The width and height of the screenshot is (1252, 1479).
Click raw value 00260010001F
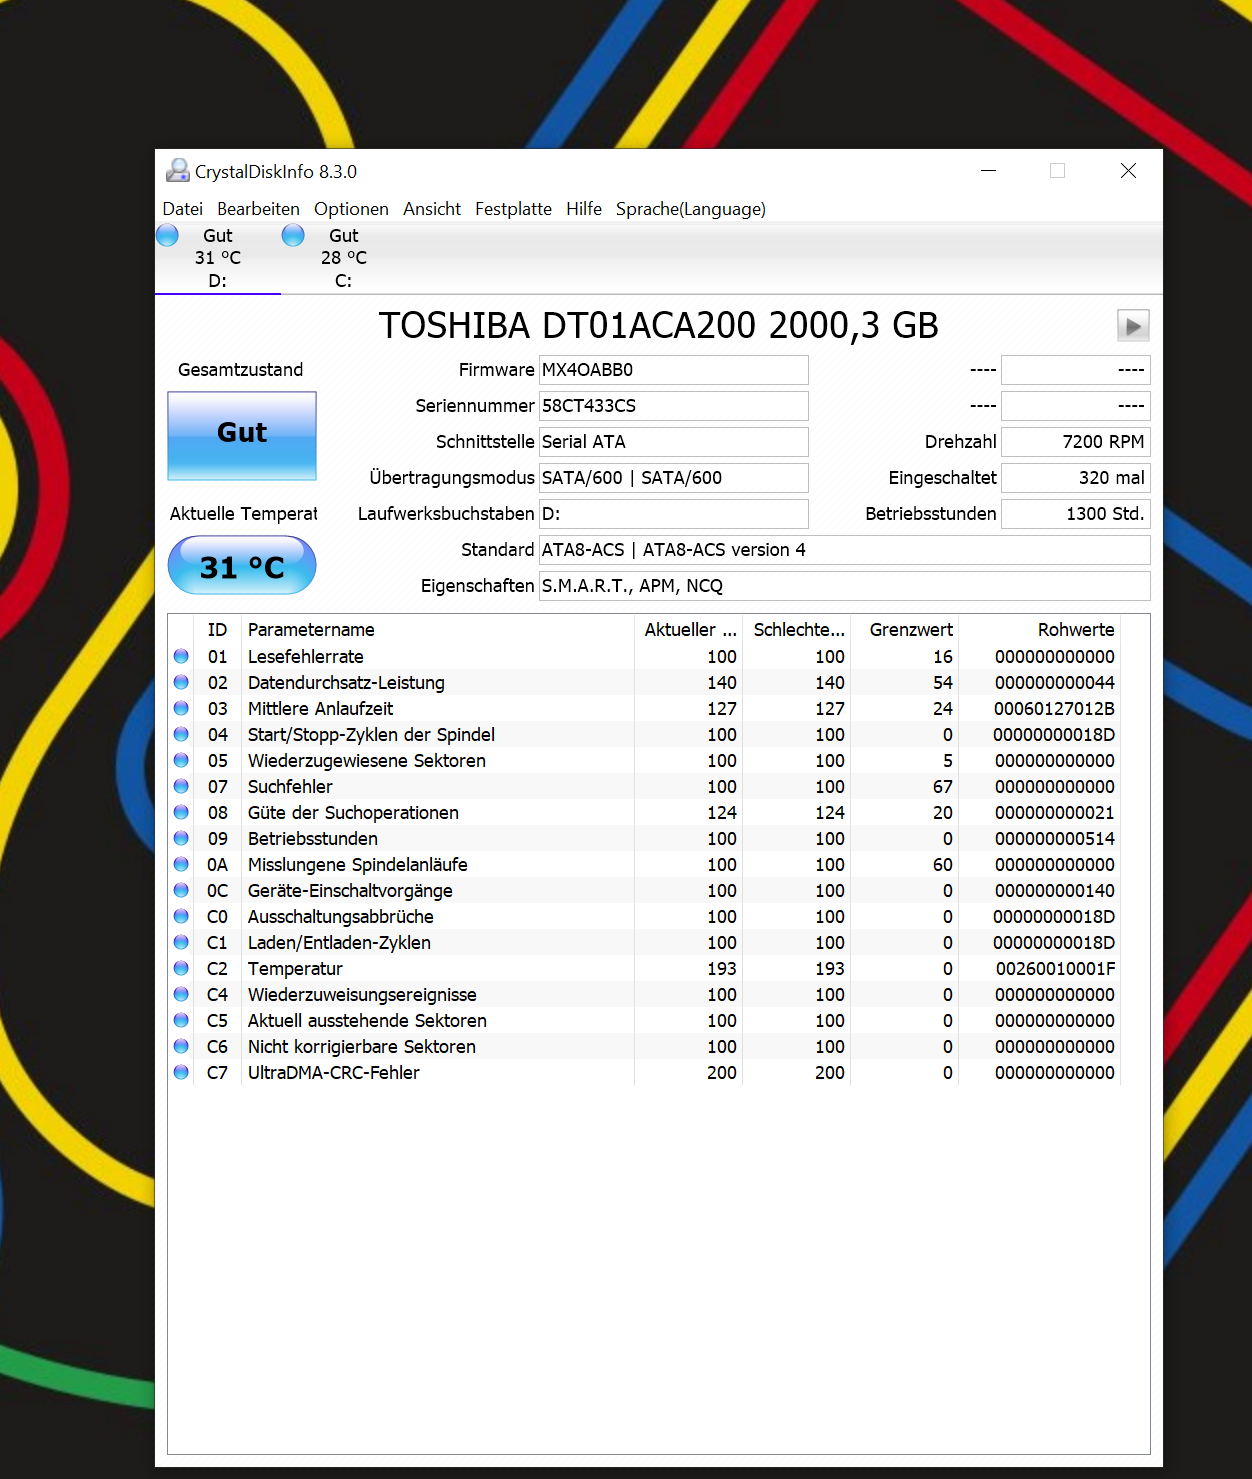pos(1055,969)
